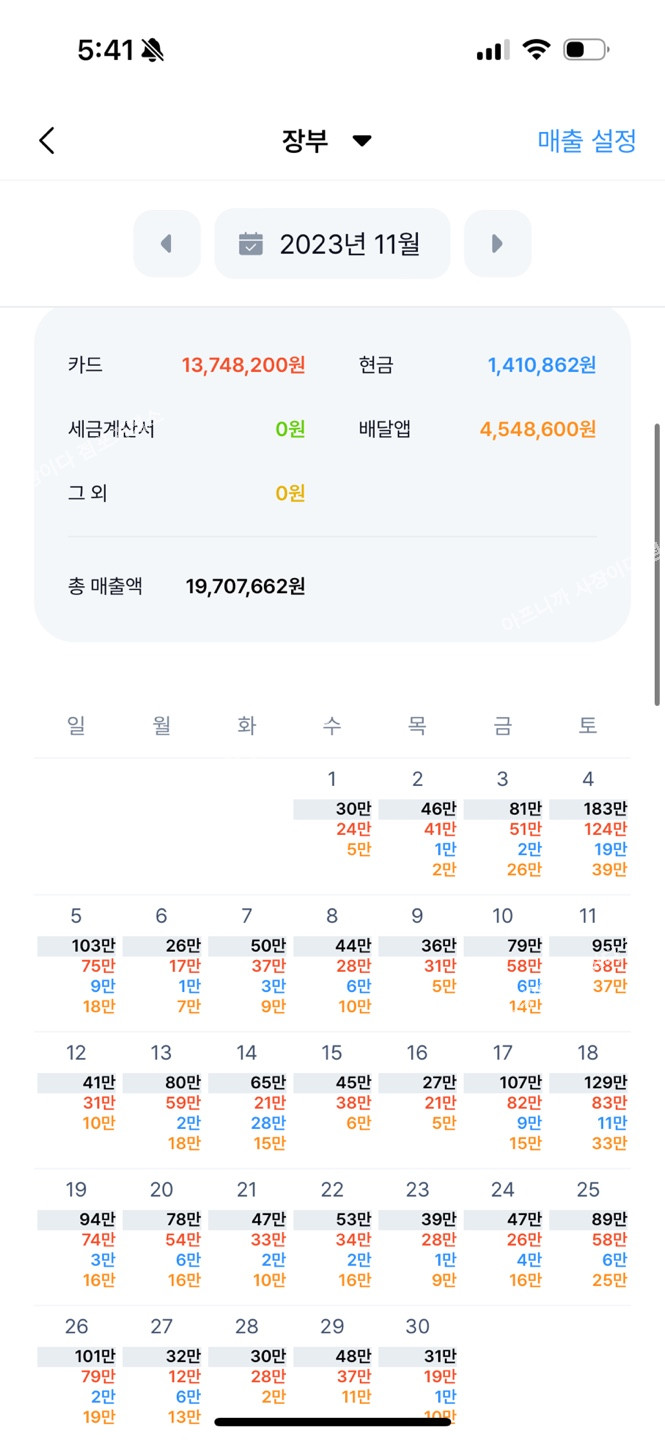Tap the 카드 amount 13,748,200원

243,365
